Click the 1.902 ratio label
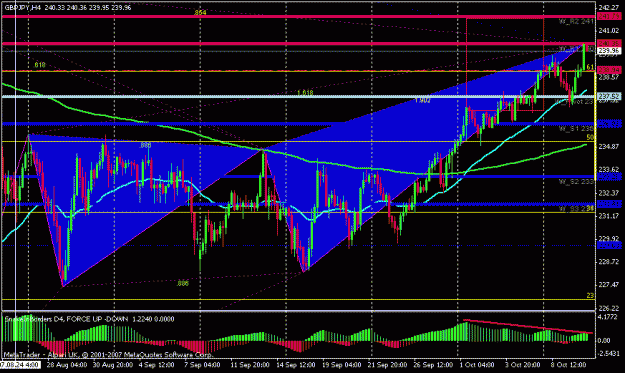The height and width of the screenshot is (373, 625). pyautogui.click(x=423, y=100)
